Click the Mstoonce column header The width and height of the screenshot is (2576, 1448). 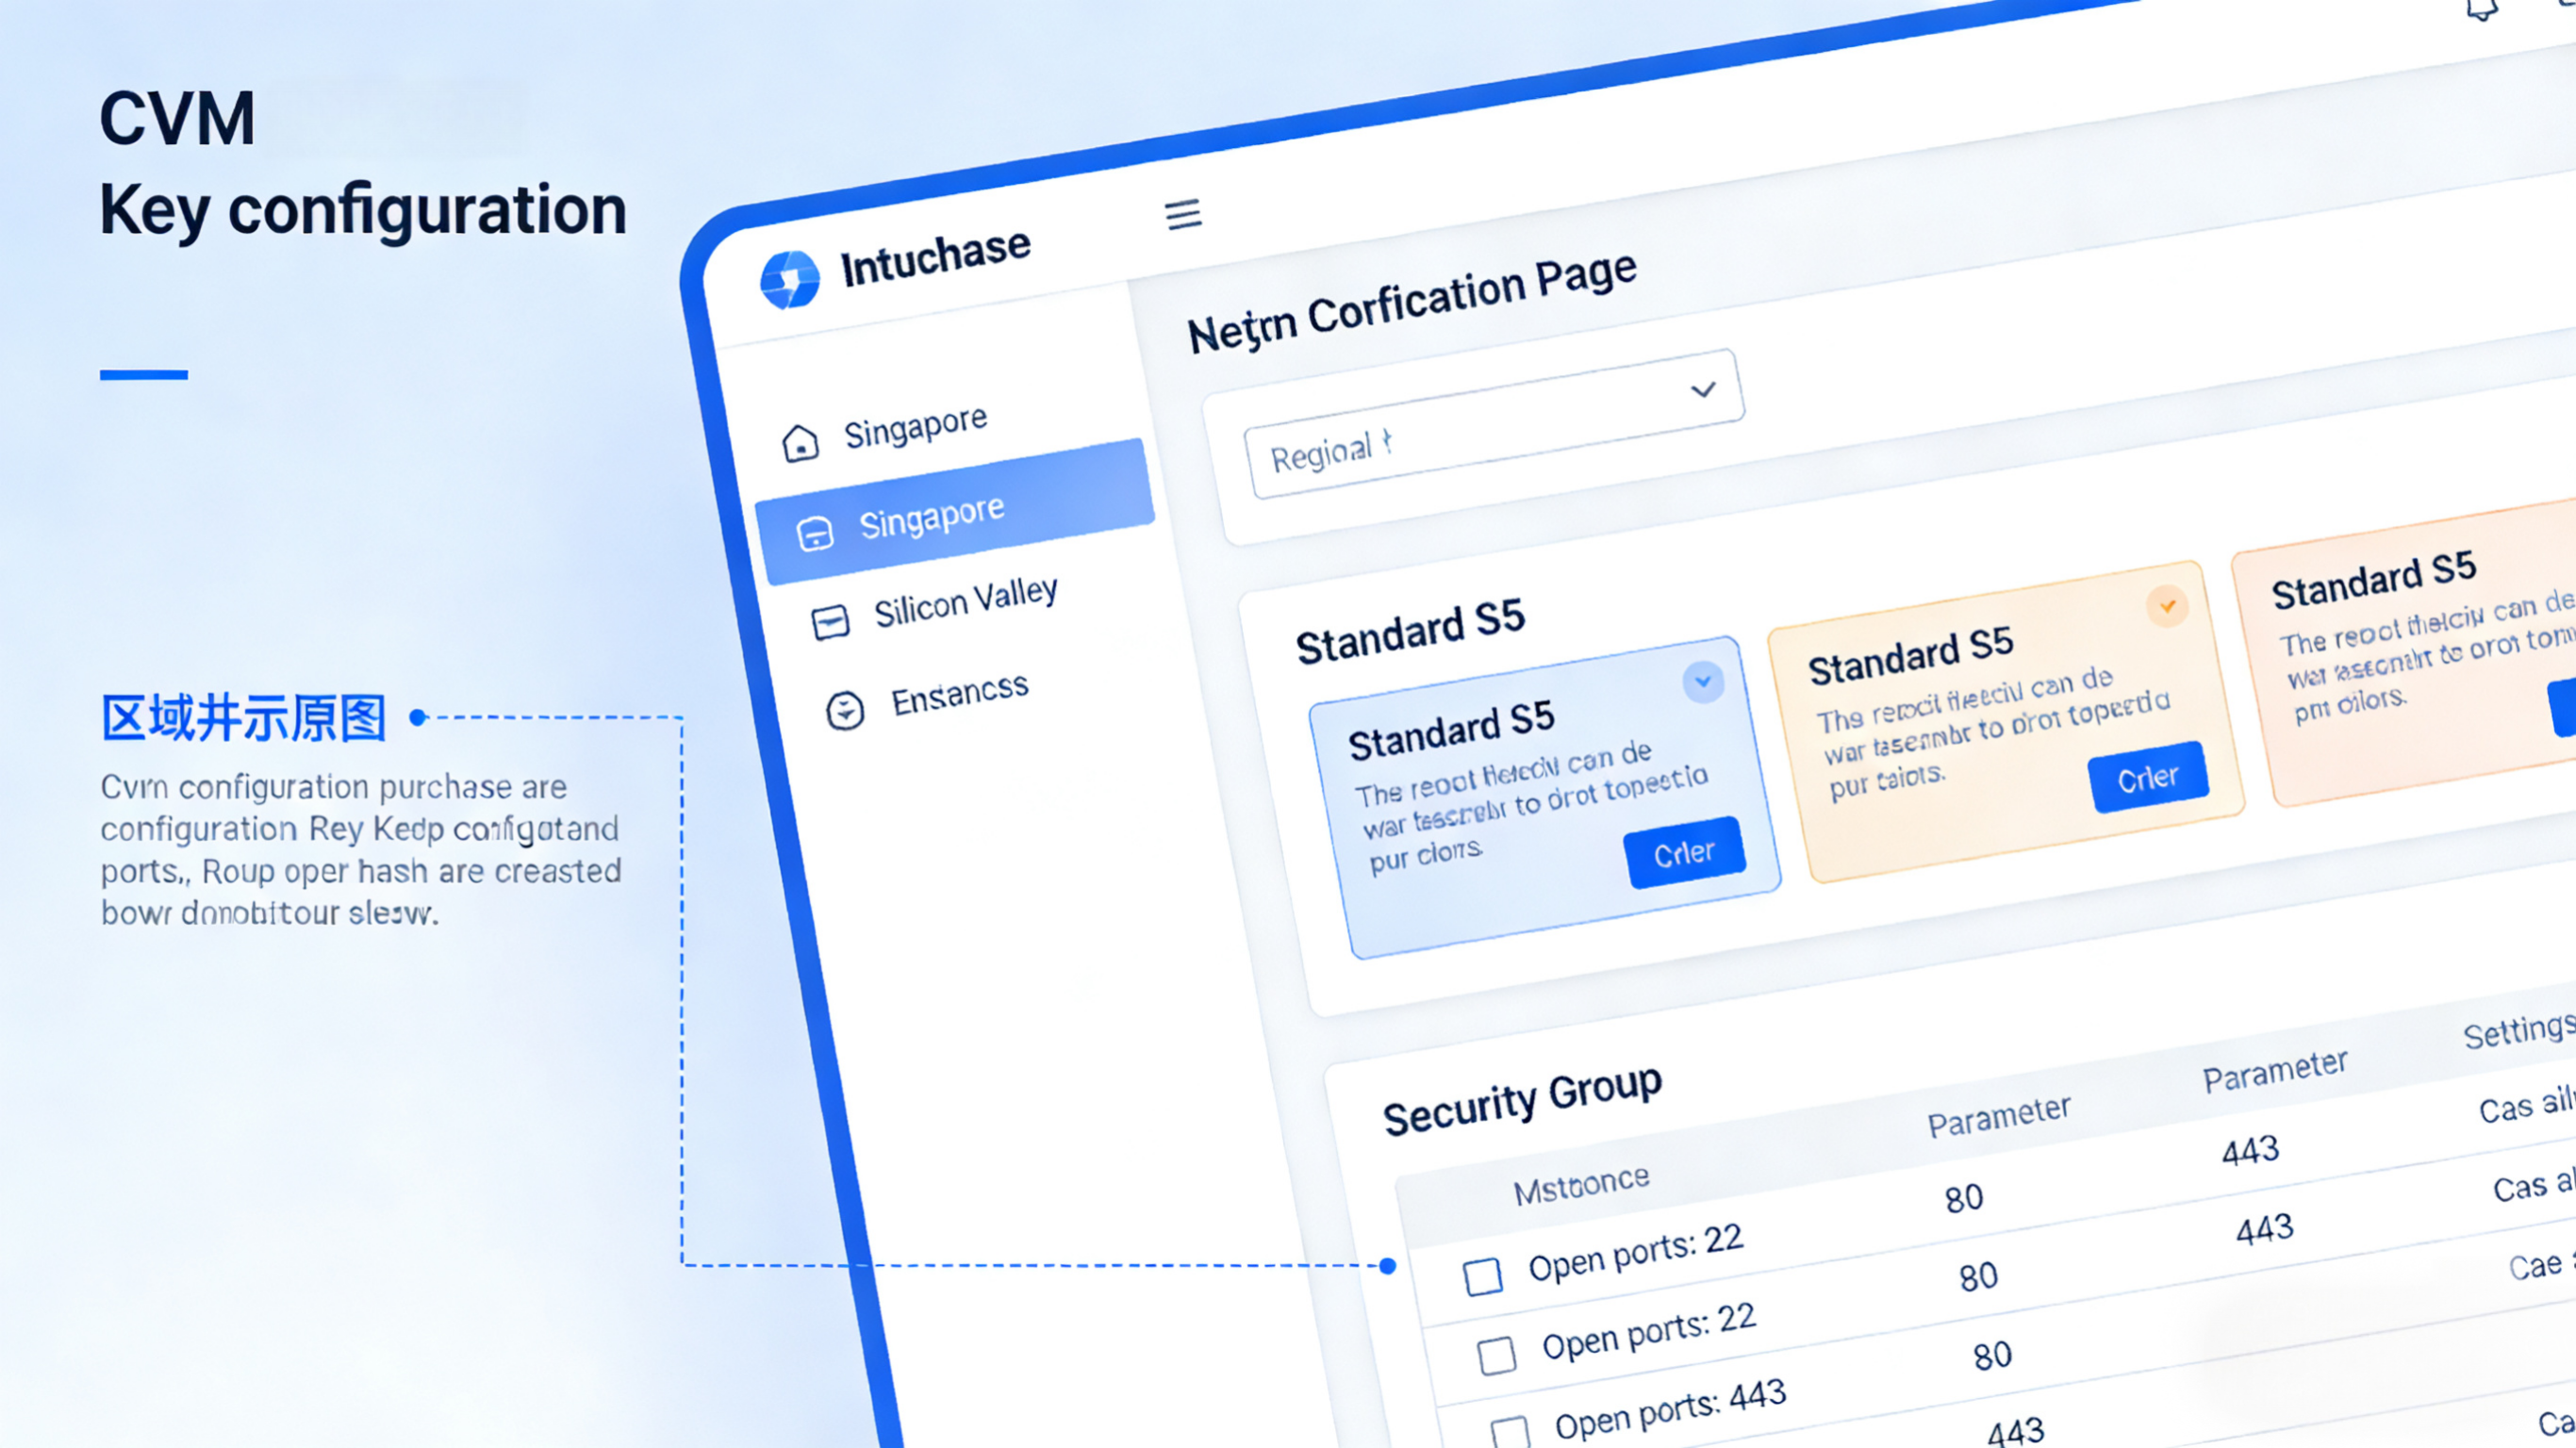(1580, 1185)
